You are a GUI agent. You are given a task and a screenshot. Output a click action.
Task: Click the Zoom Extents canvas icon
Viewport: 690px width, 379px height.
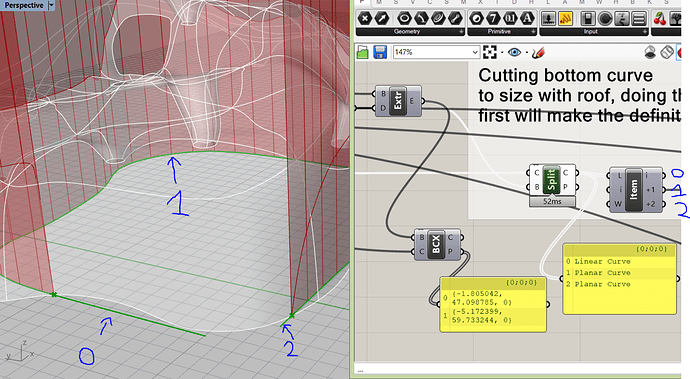point(490,52)
